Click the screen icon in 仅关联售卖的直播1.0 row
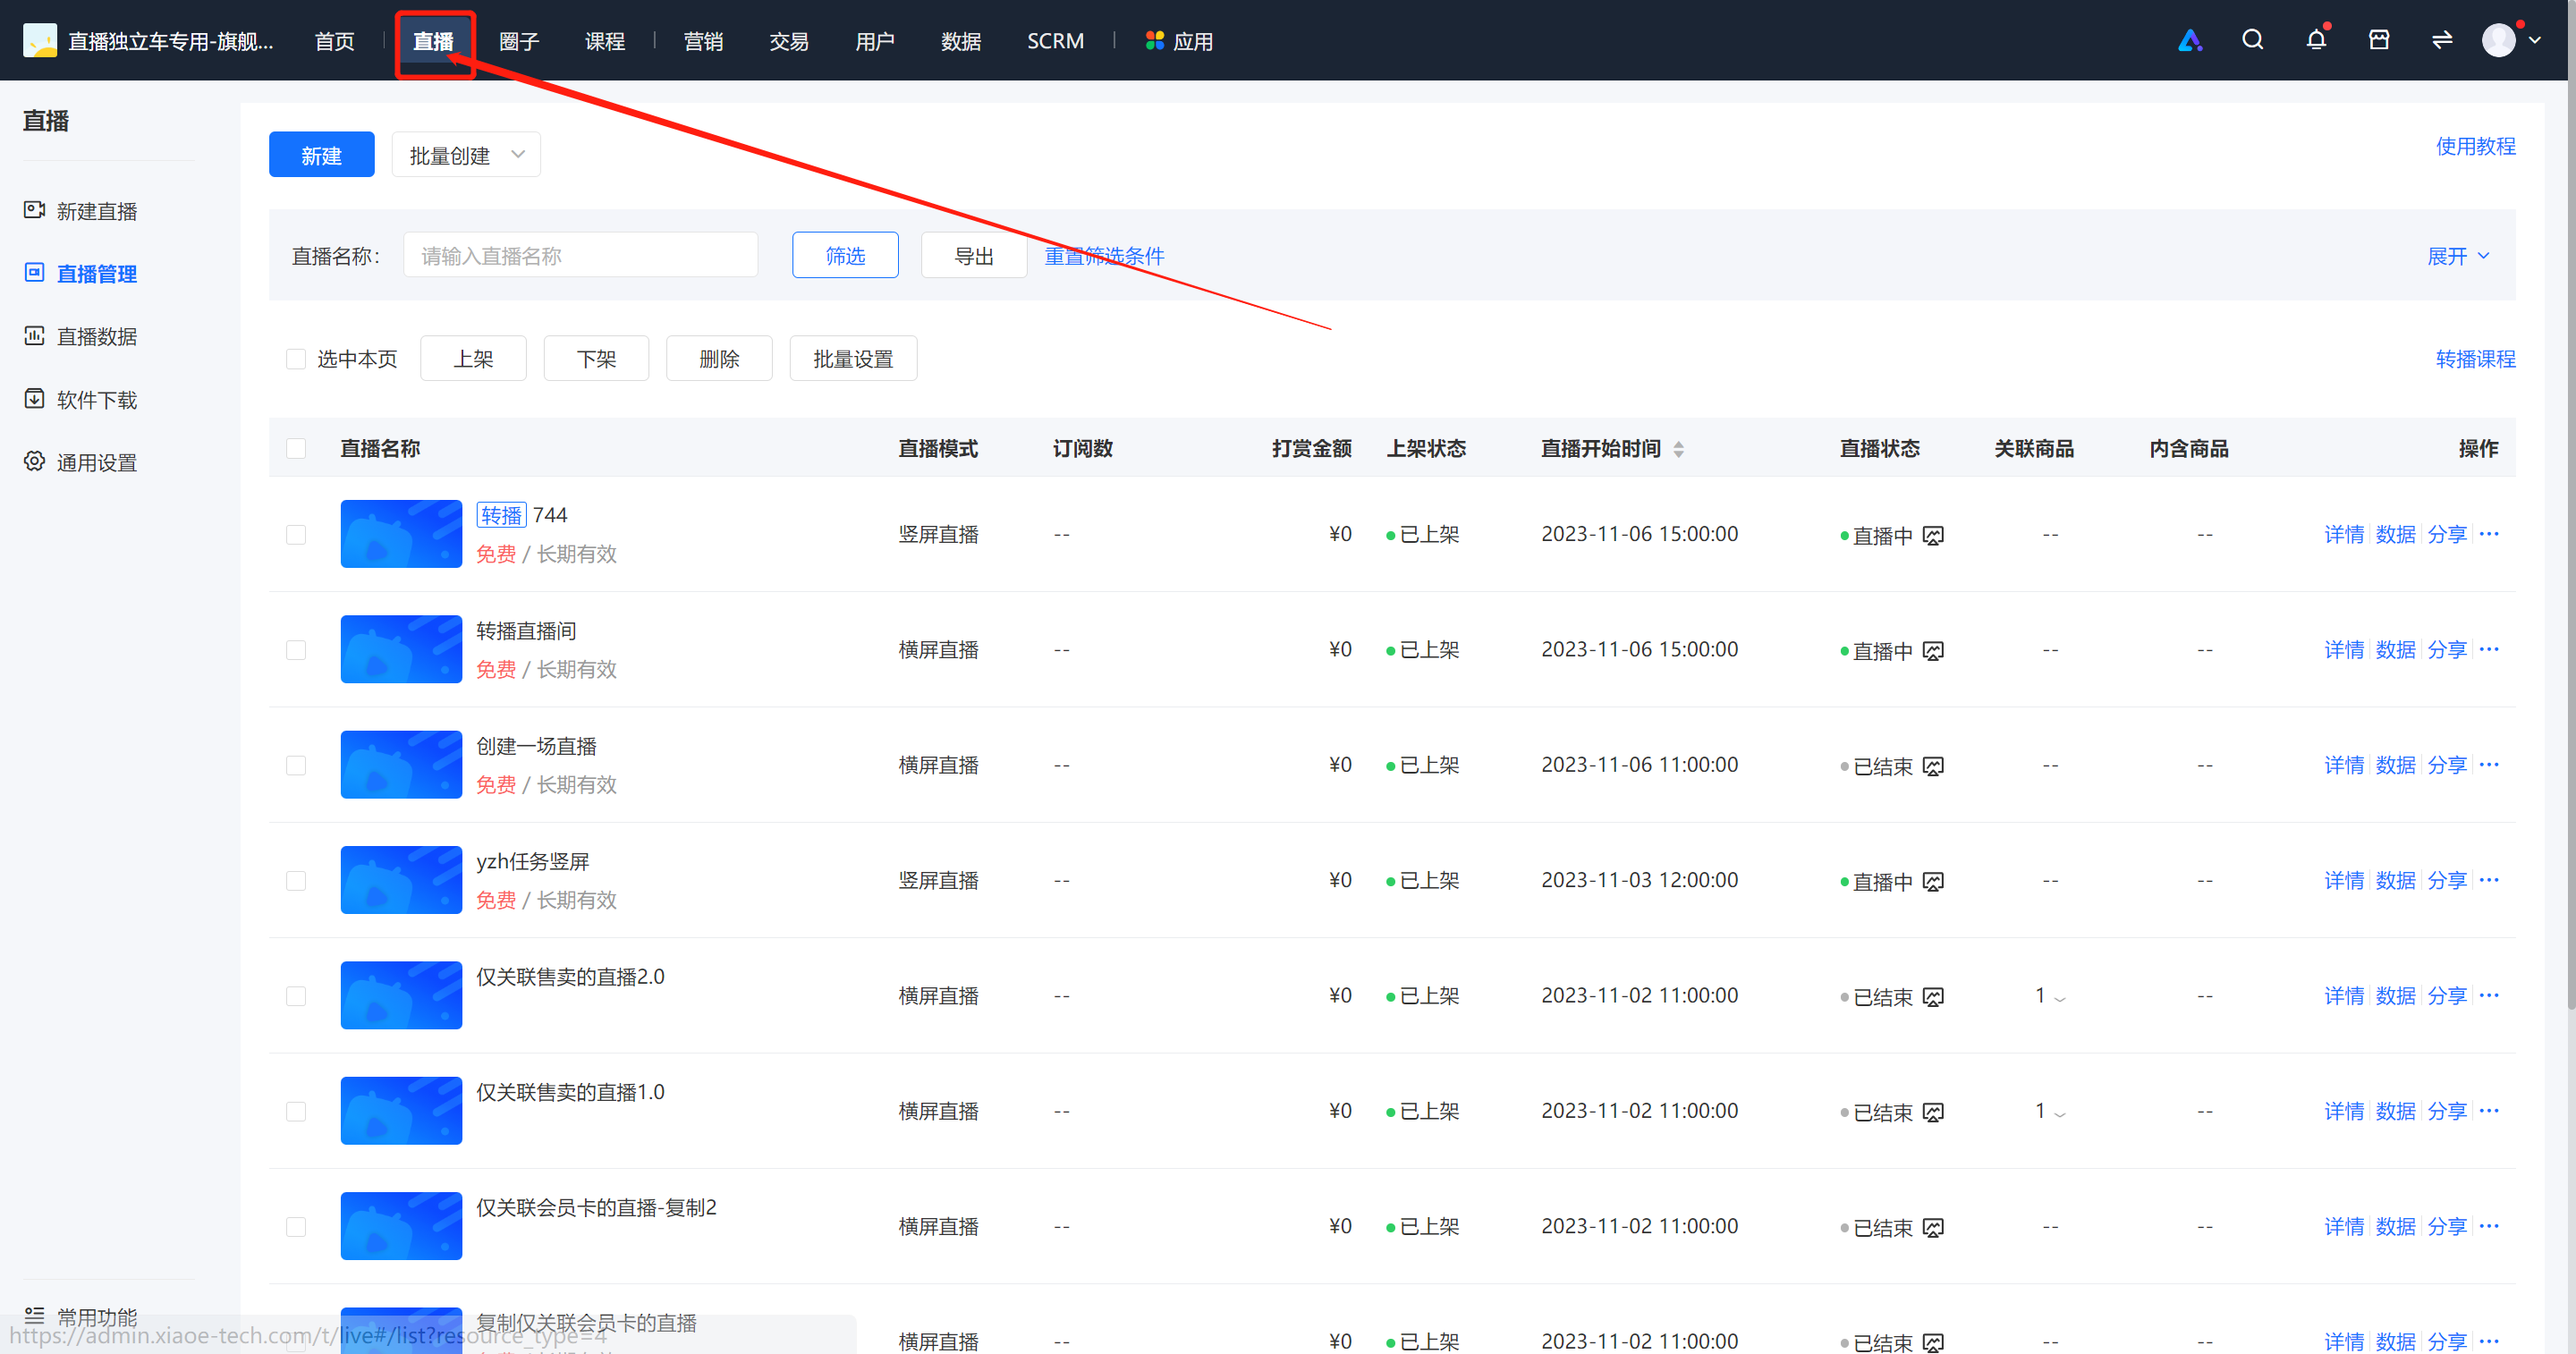The width and height of the screenshot is (2576, 1354). coord(1933,1112)
